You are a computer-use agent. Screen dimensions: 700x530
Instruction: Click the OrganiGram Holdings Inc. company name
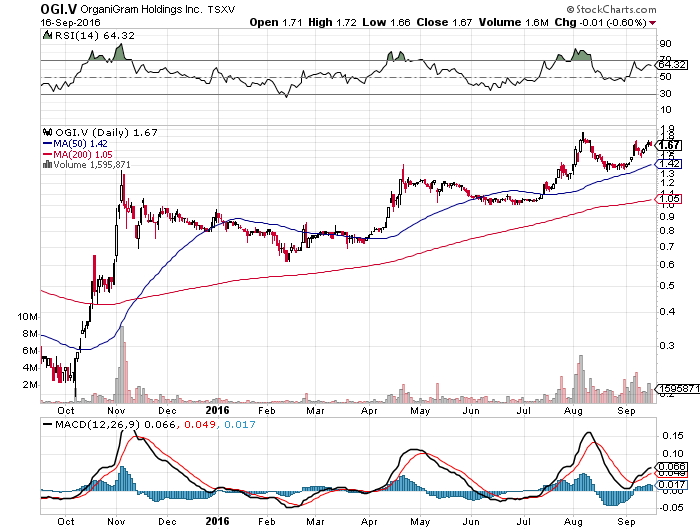[141, 9]
